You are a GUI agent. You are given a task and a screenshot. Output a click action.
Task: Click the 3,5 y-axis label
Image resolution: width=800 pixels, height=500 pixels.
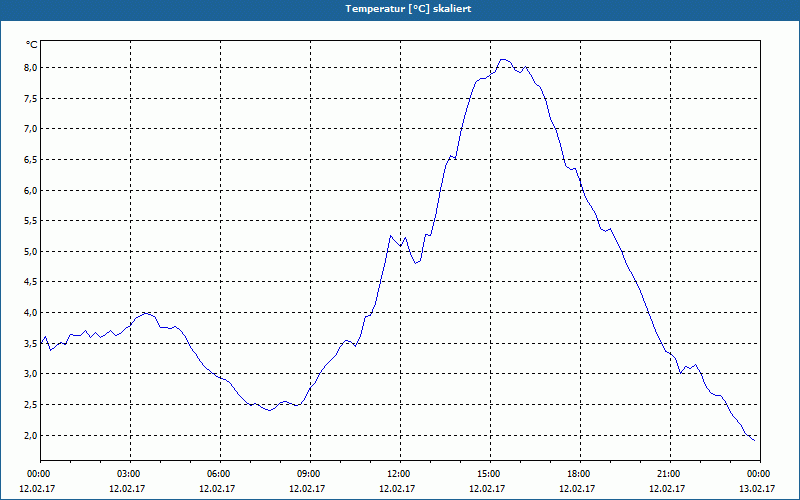tap(31, 343)
